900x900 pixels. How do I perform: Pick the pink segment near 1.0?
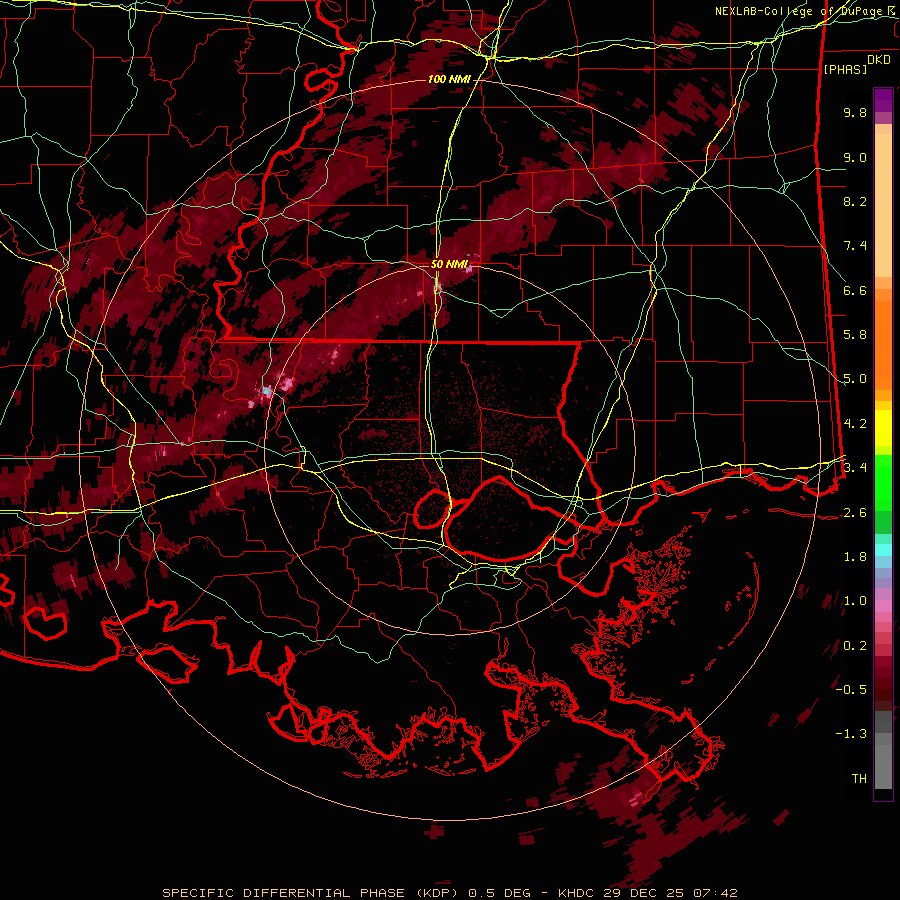(883, 606)
